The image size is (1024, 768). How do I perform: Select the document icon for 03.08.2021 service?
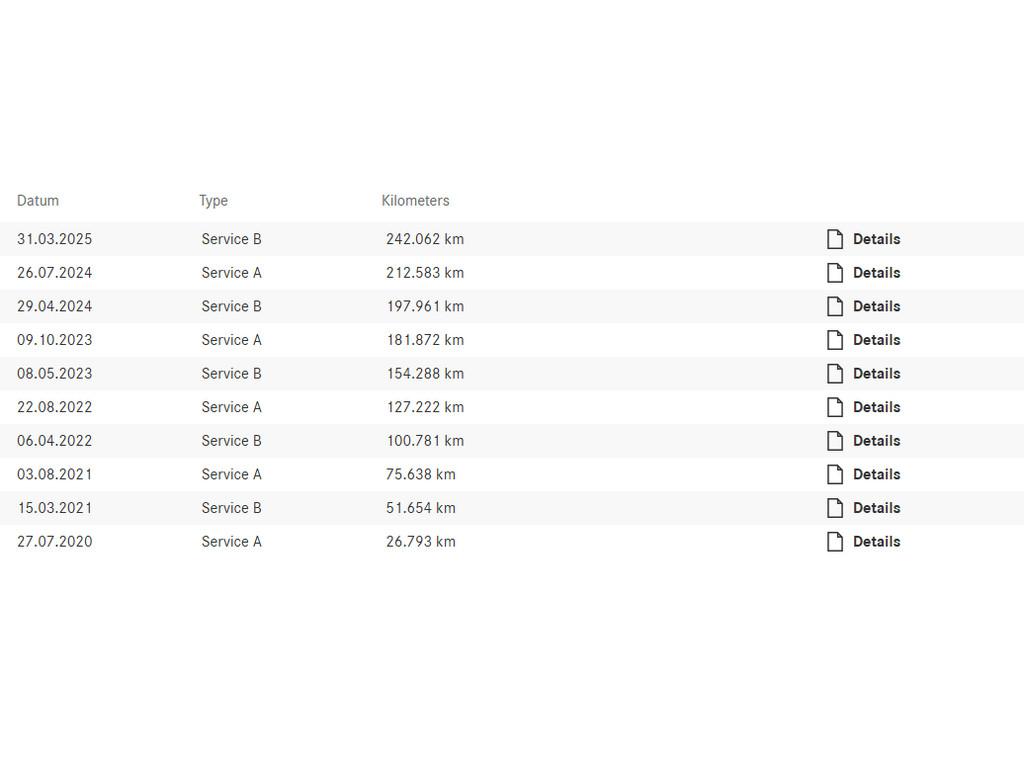click(x=835, y=474)
